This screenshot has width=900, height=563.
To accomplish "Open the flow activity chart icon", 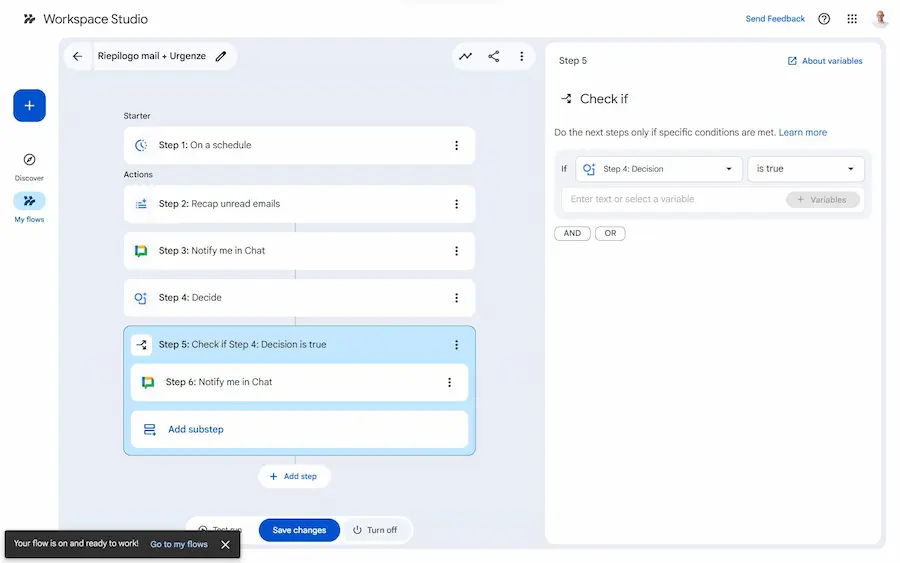I will (466, 57).
